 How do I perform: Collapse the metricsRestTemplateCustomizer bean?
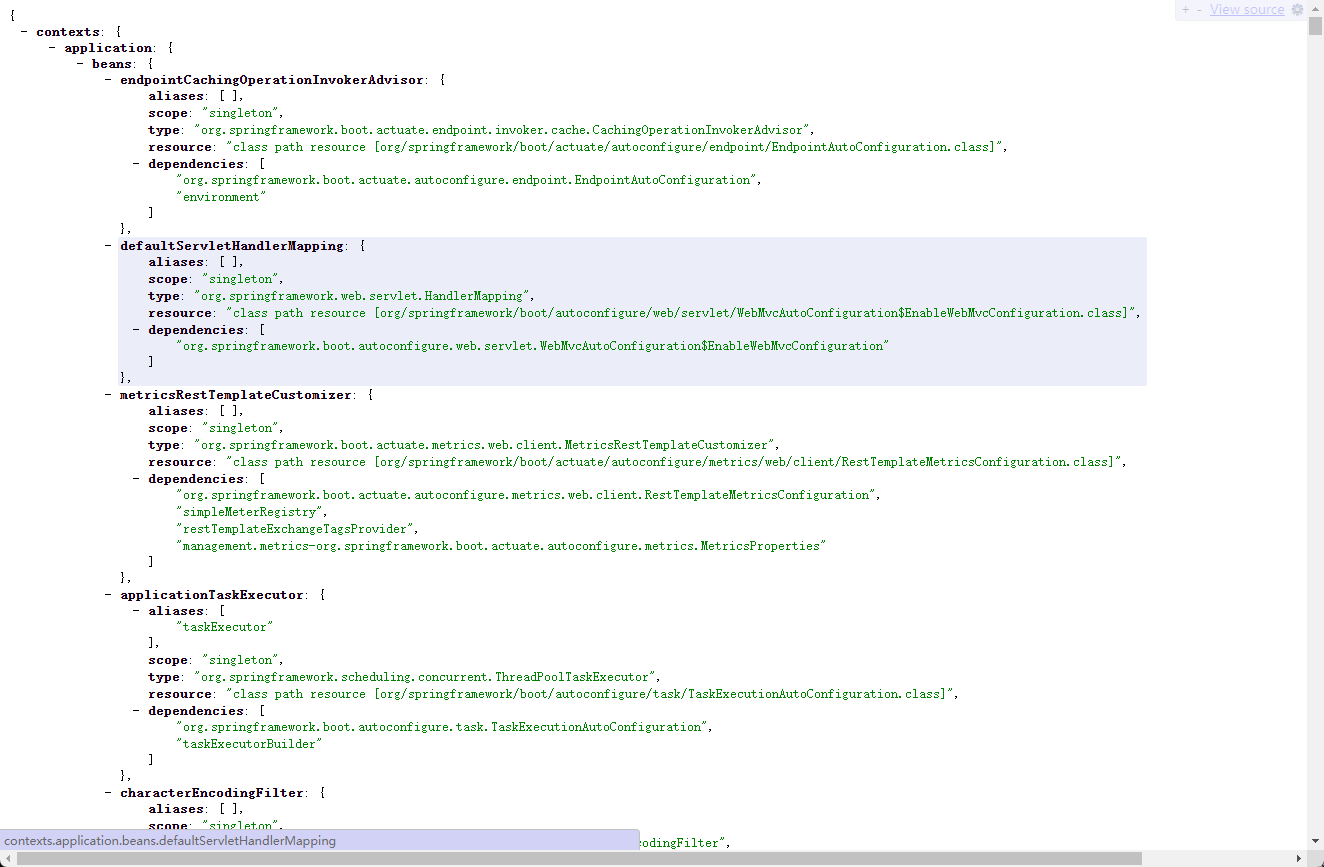[109, 395]
